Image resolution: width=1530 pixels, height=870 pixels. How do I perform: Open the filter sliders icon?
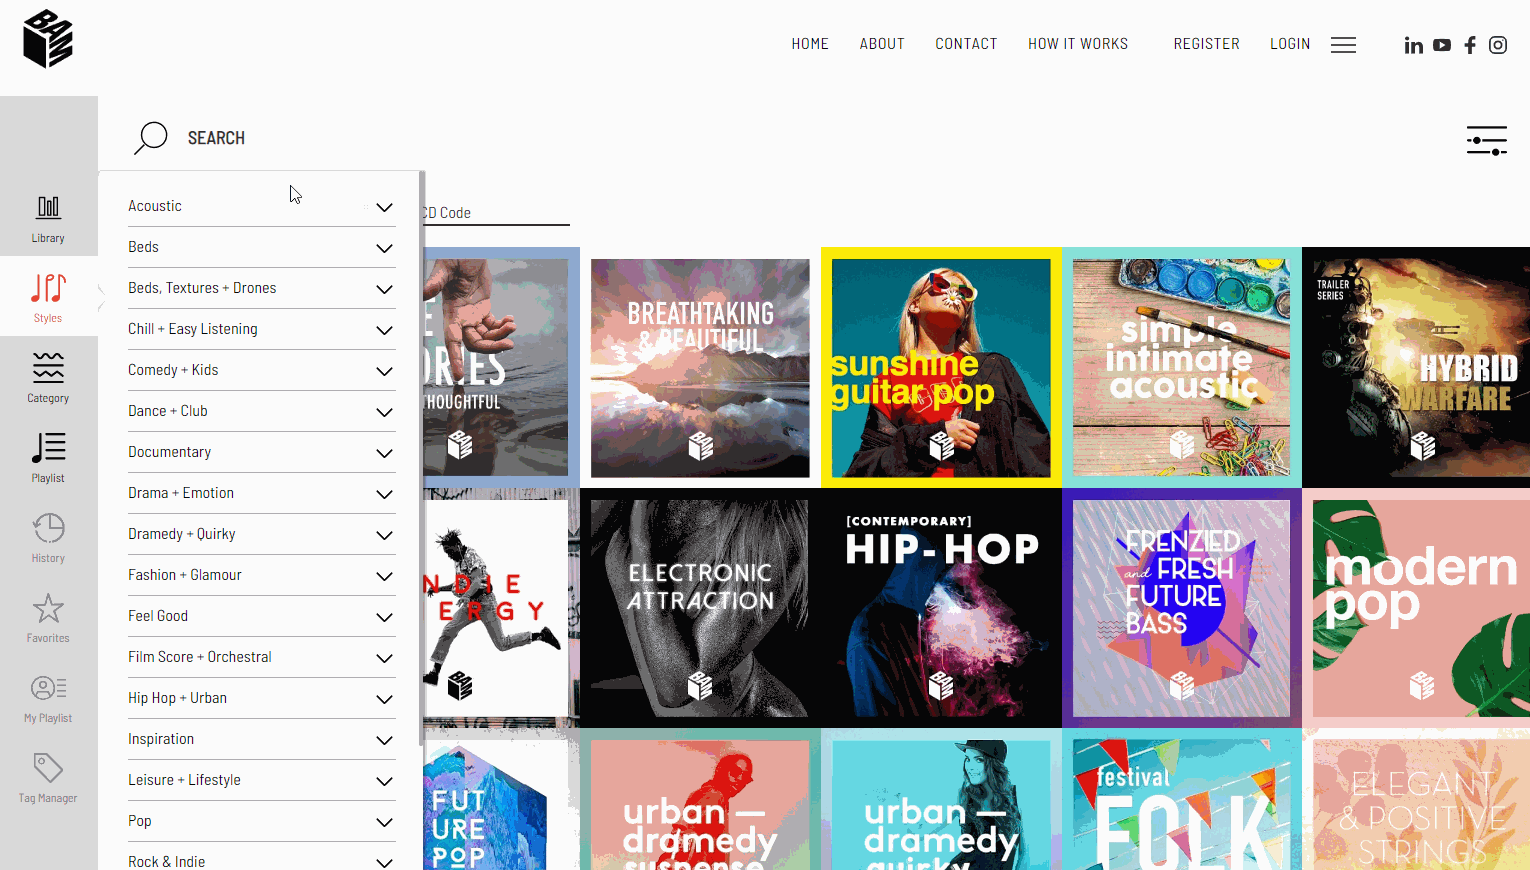click(1486, 141)
